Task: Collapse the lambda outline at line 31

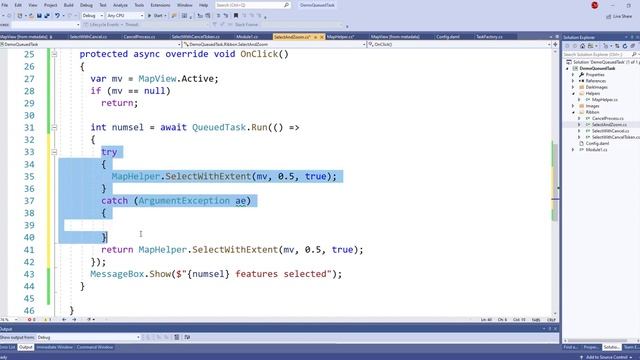Action: (54, 127)
